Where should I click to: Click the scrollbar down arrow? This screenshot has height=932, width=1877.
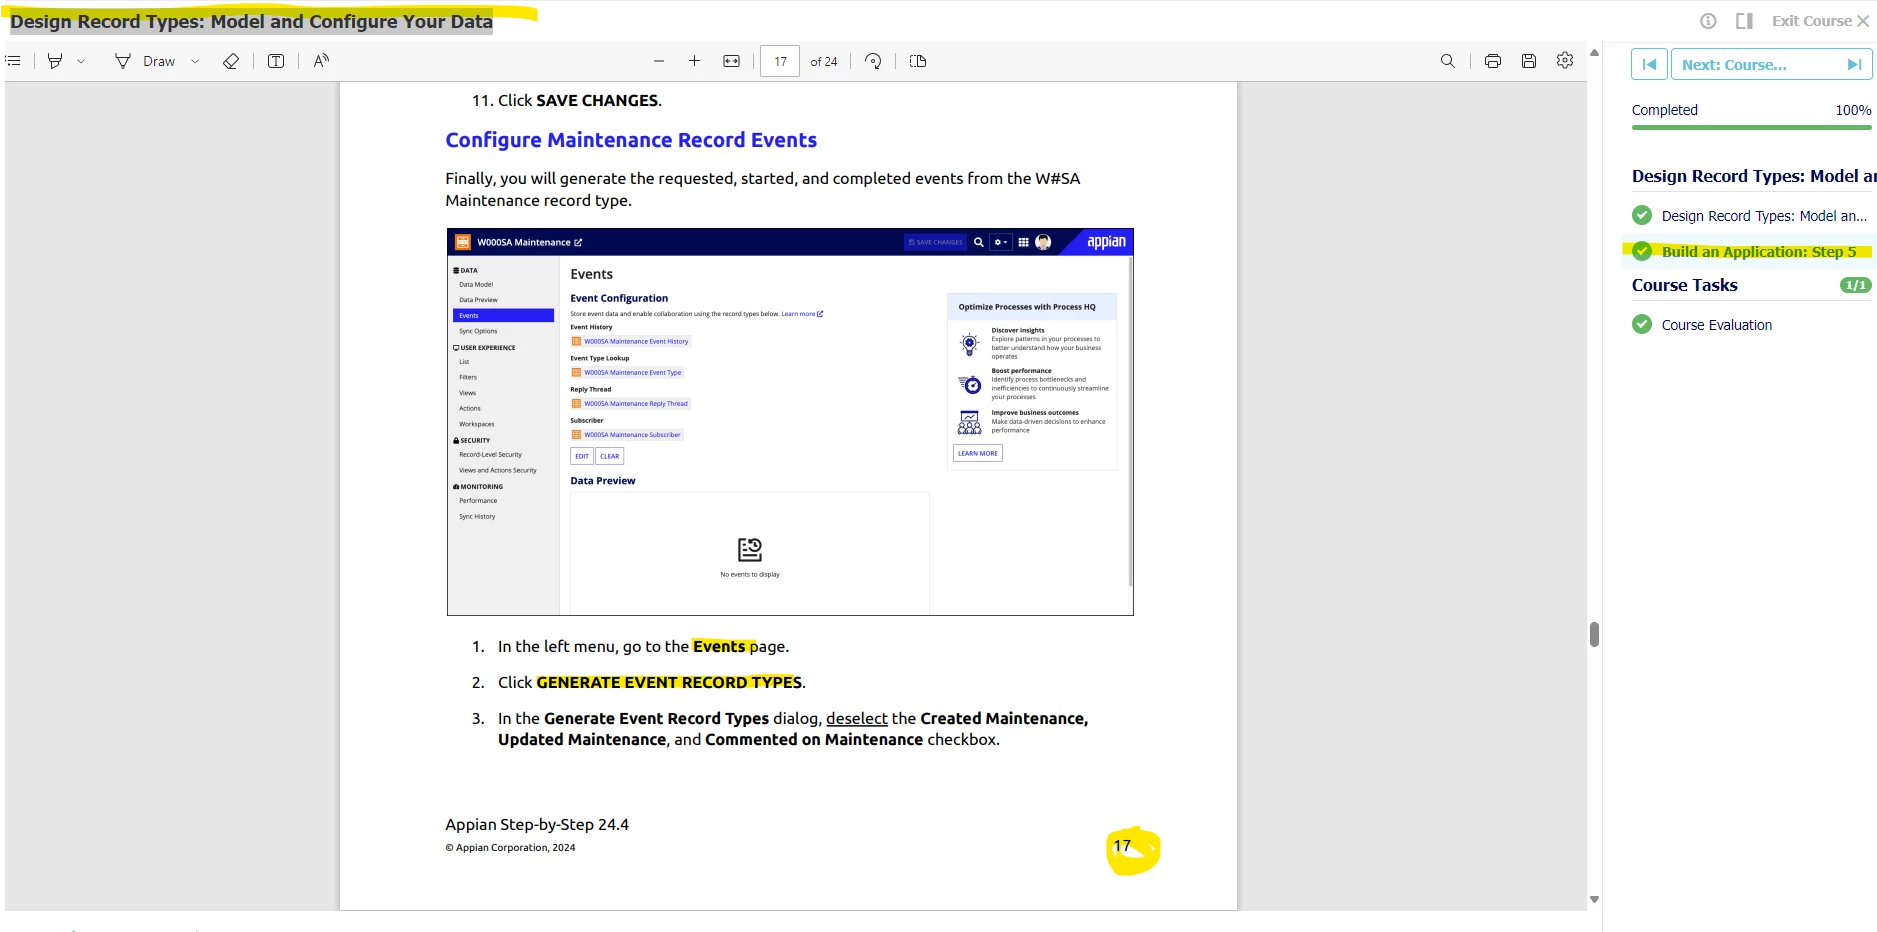click(1594, 899)
